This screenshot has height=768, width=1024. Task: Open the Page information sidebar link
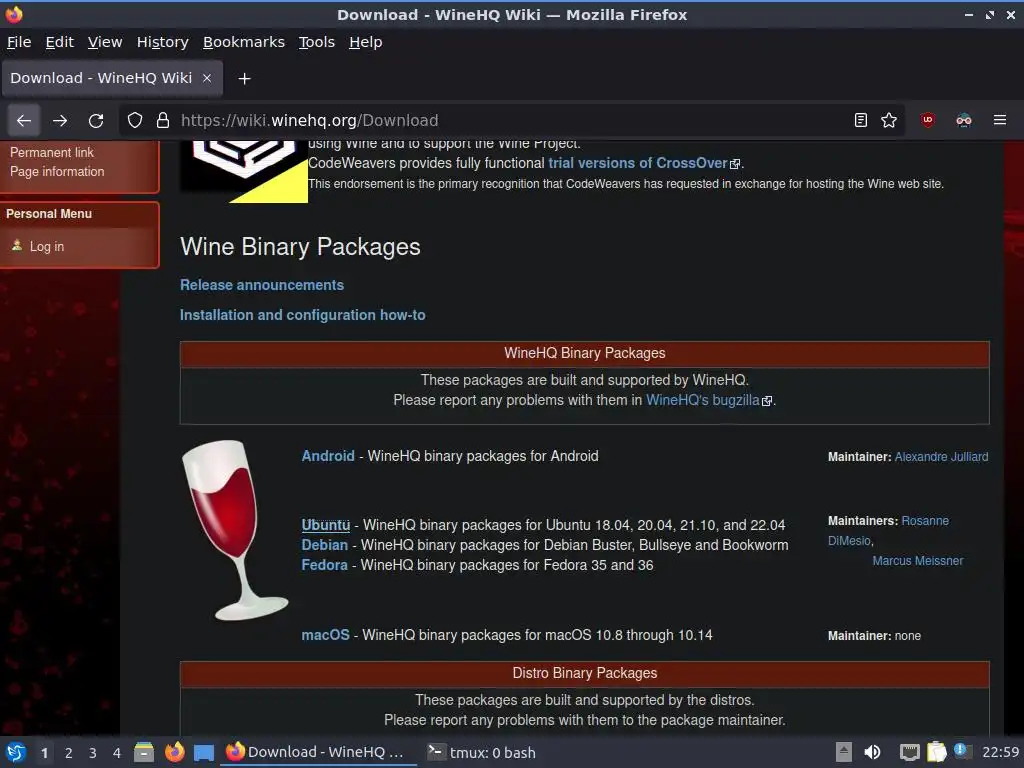click(57, 172)
